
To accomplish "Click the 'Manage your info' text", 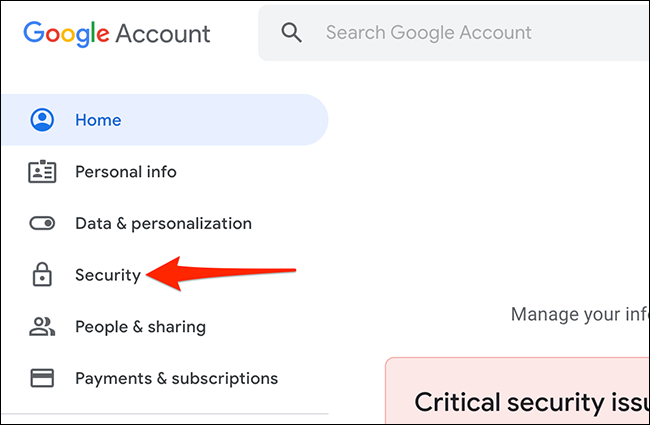I will point(580,314).
